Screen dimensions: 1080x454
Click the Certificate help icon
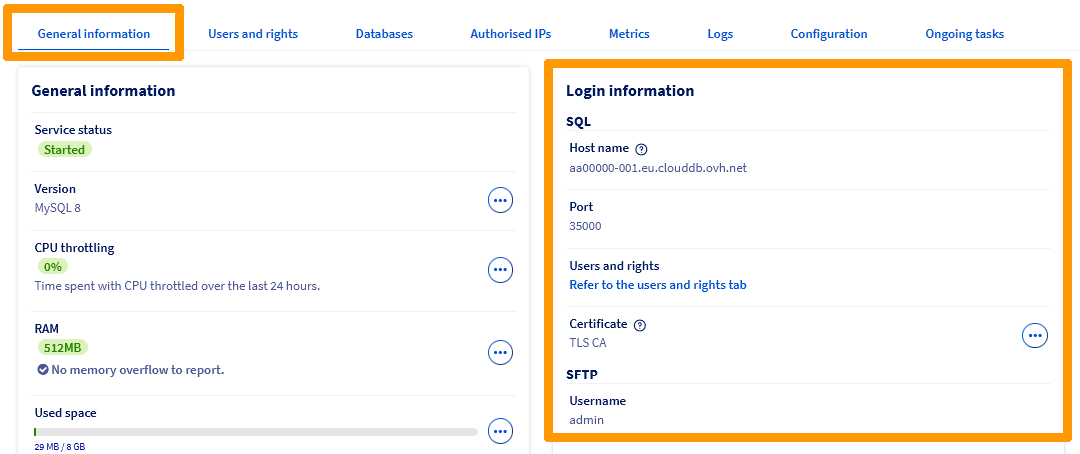[640, 325]
